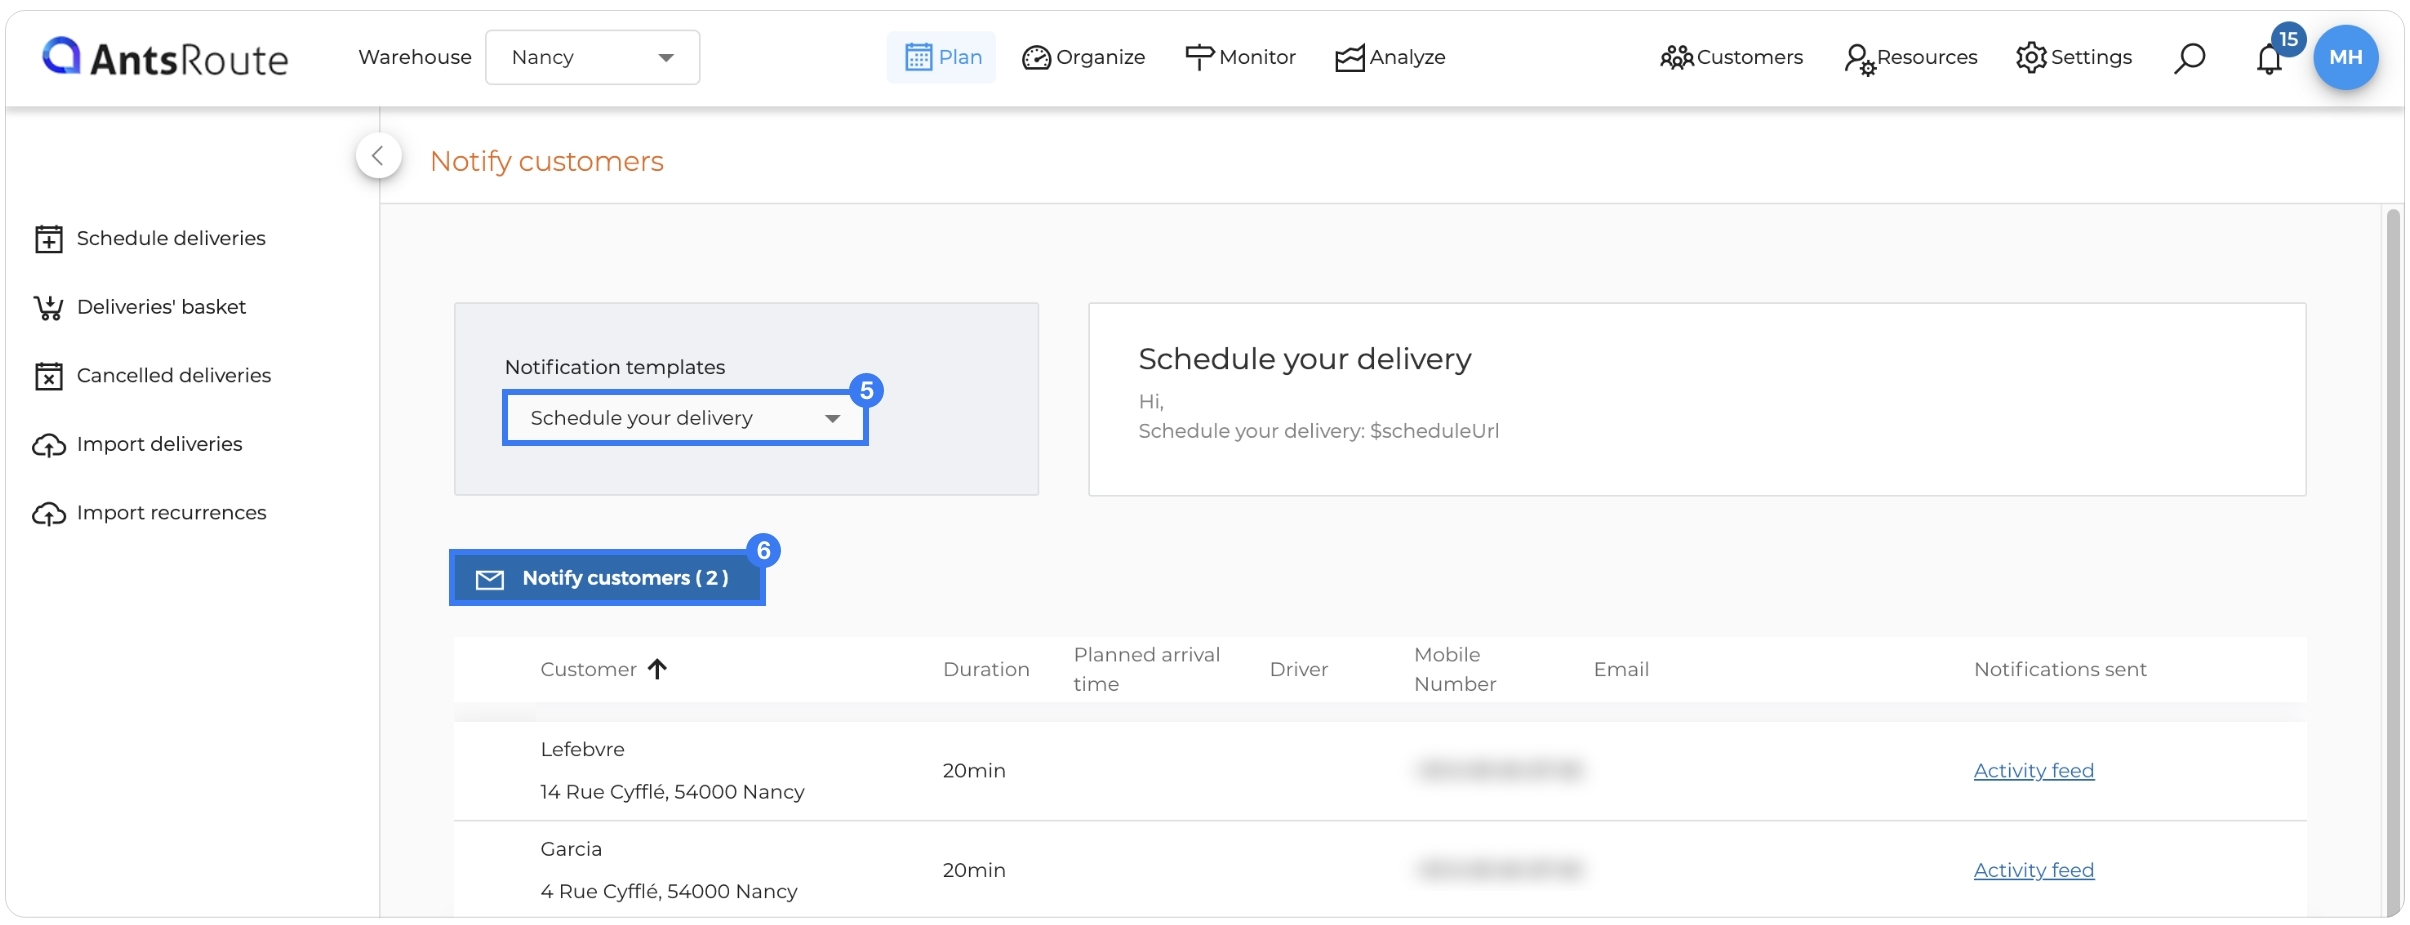Click the Schedule deliveries calendar icon
The image size is (2410, 925).
(x=49, y=239)
